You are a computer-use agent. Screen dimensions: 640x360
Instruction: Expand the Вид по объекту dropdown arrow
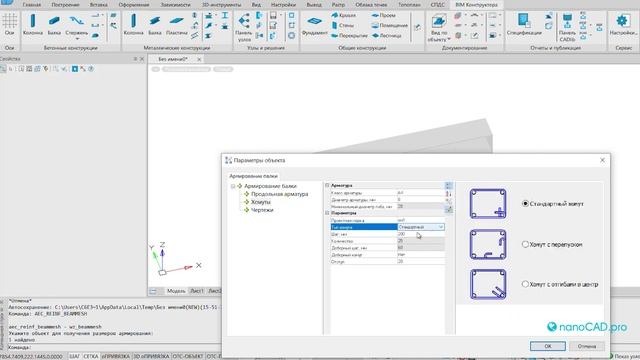tap(449, 40)
